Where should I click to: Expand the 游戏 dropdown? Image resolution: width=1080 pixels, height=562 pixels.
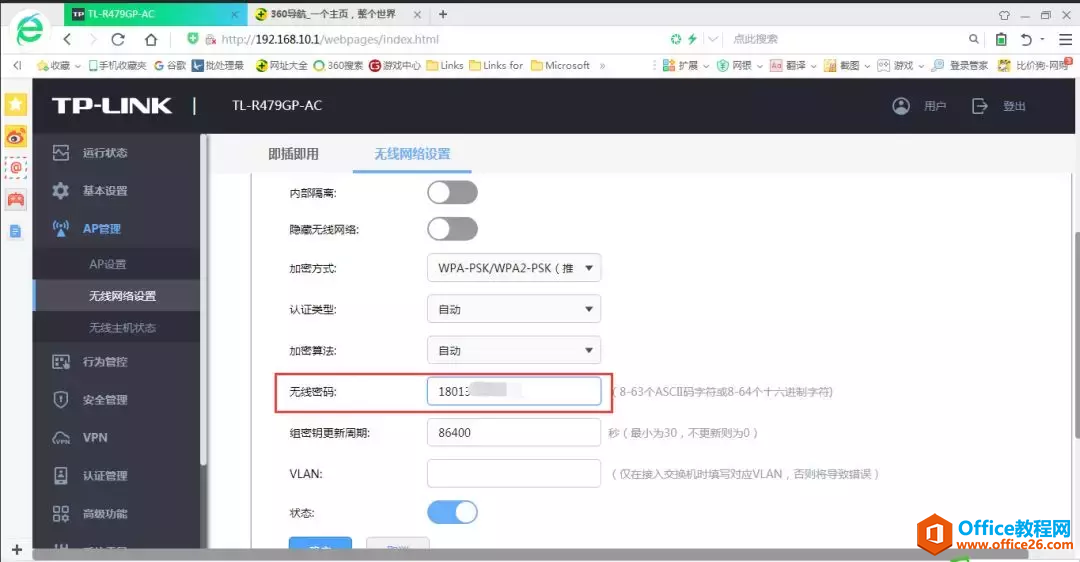(x=921, y=66)
